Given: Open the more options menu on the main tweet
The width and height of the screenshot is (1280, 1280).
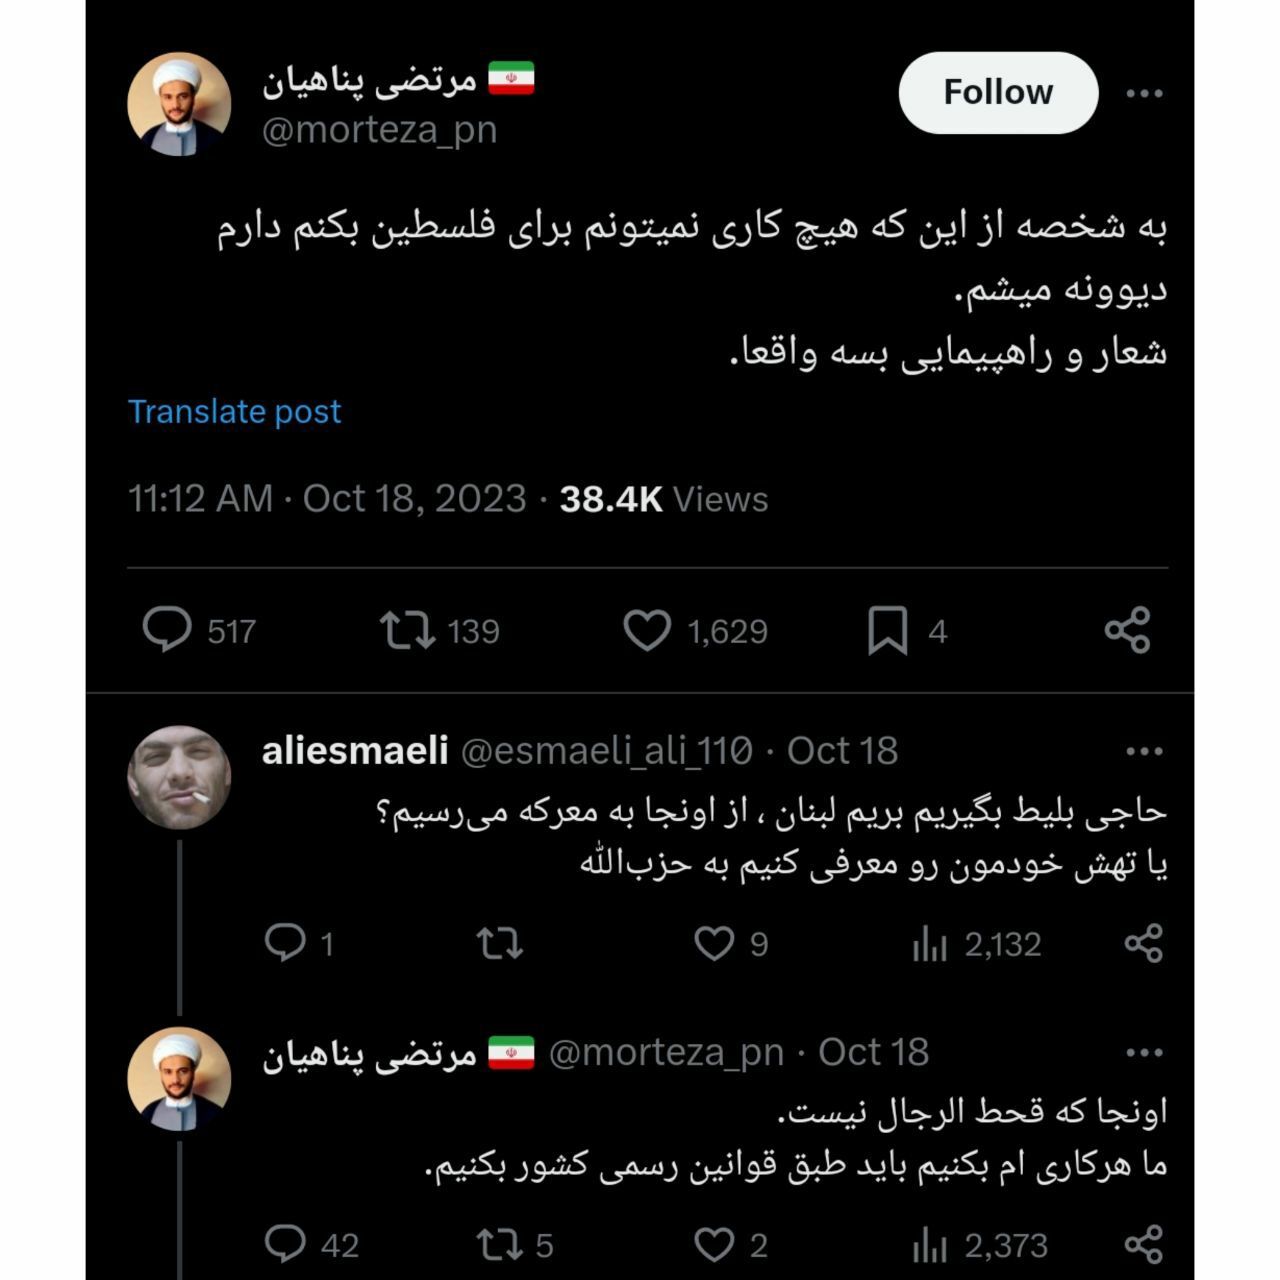Looking at the screenshot, I should coord(1146,92).
